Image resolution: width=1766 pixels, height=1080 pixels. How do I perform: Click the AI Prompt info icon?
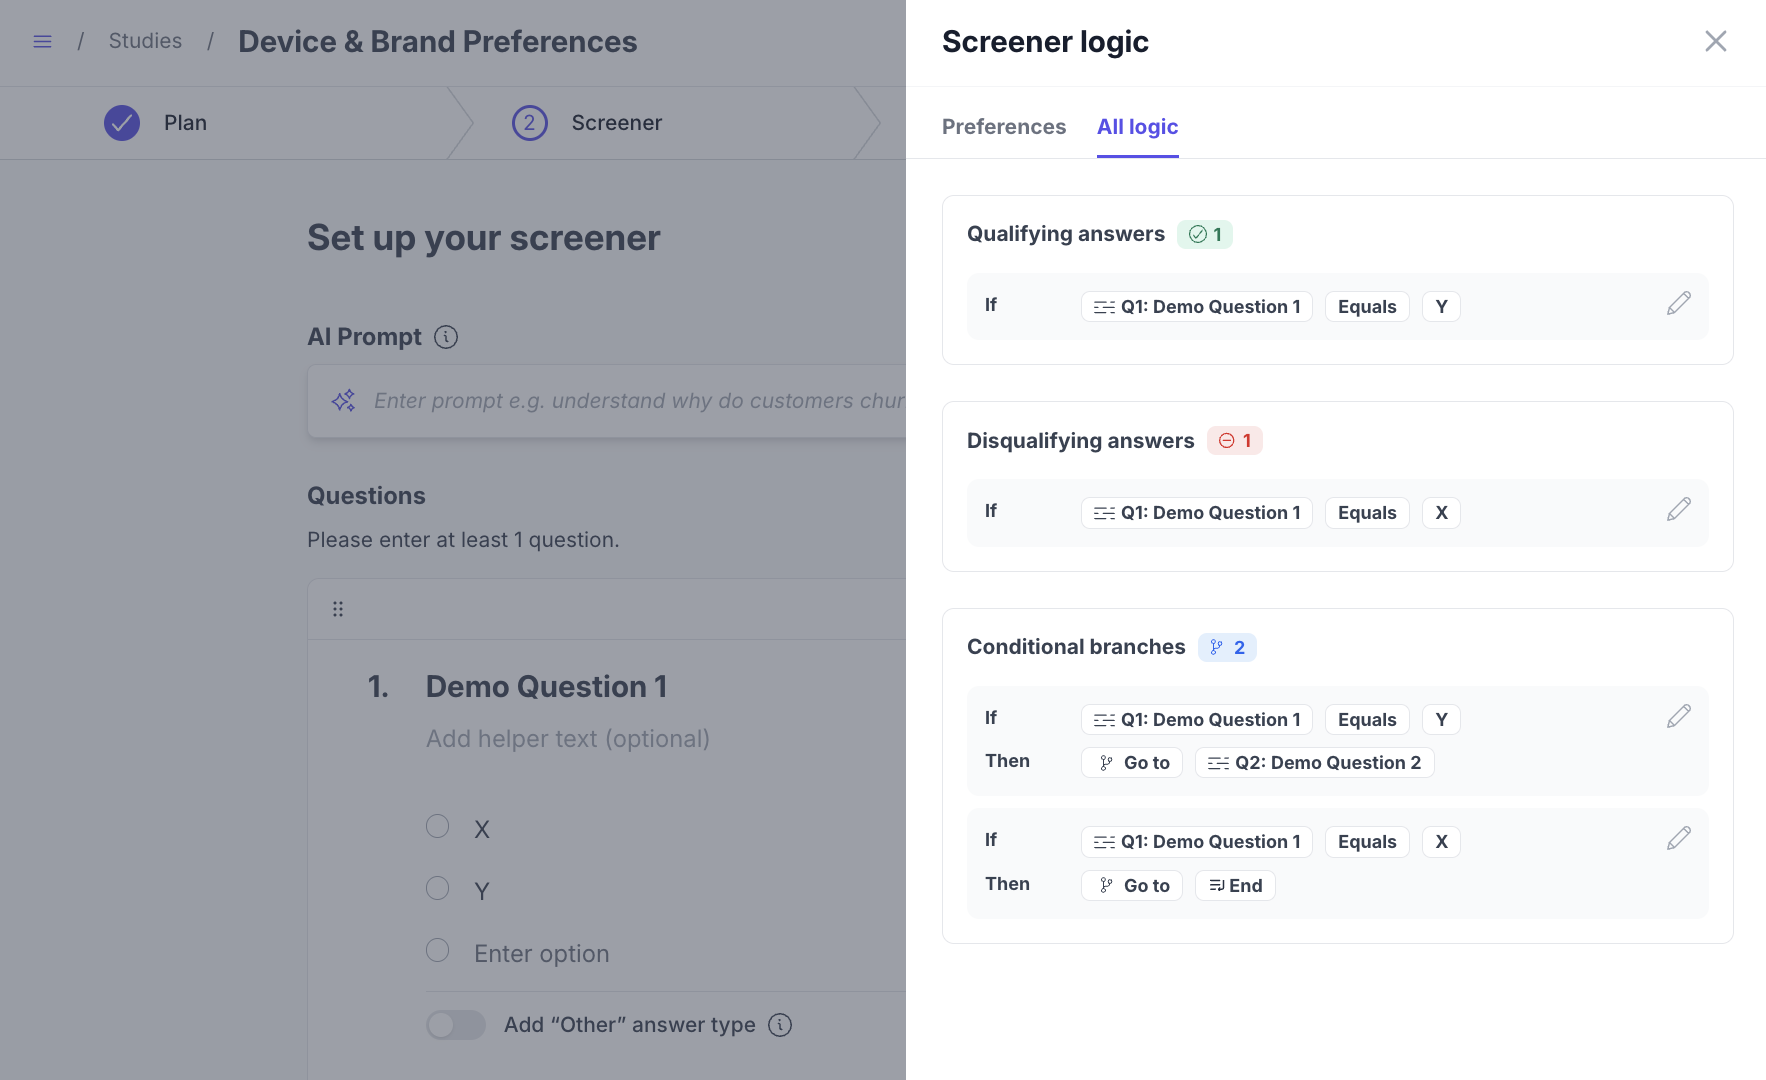pos(446,337)
